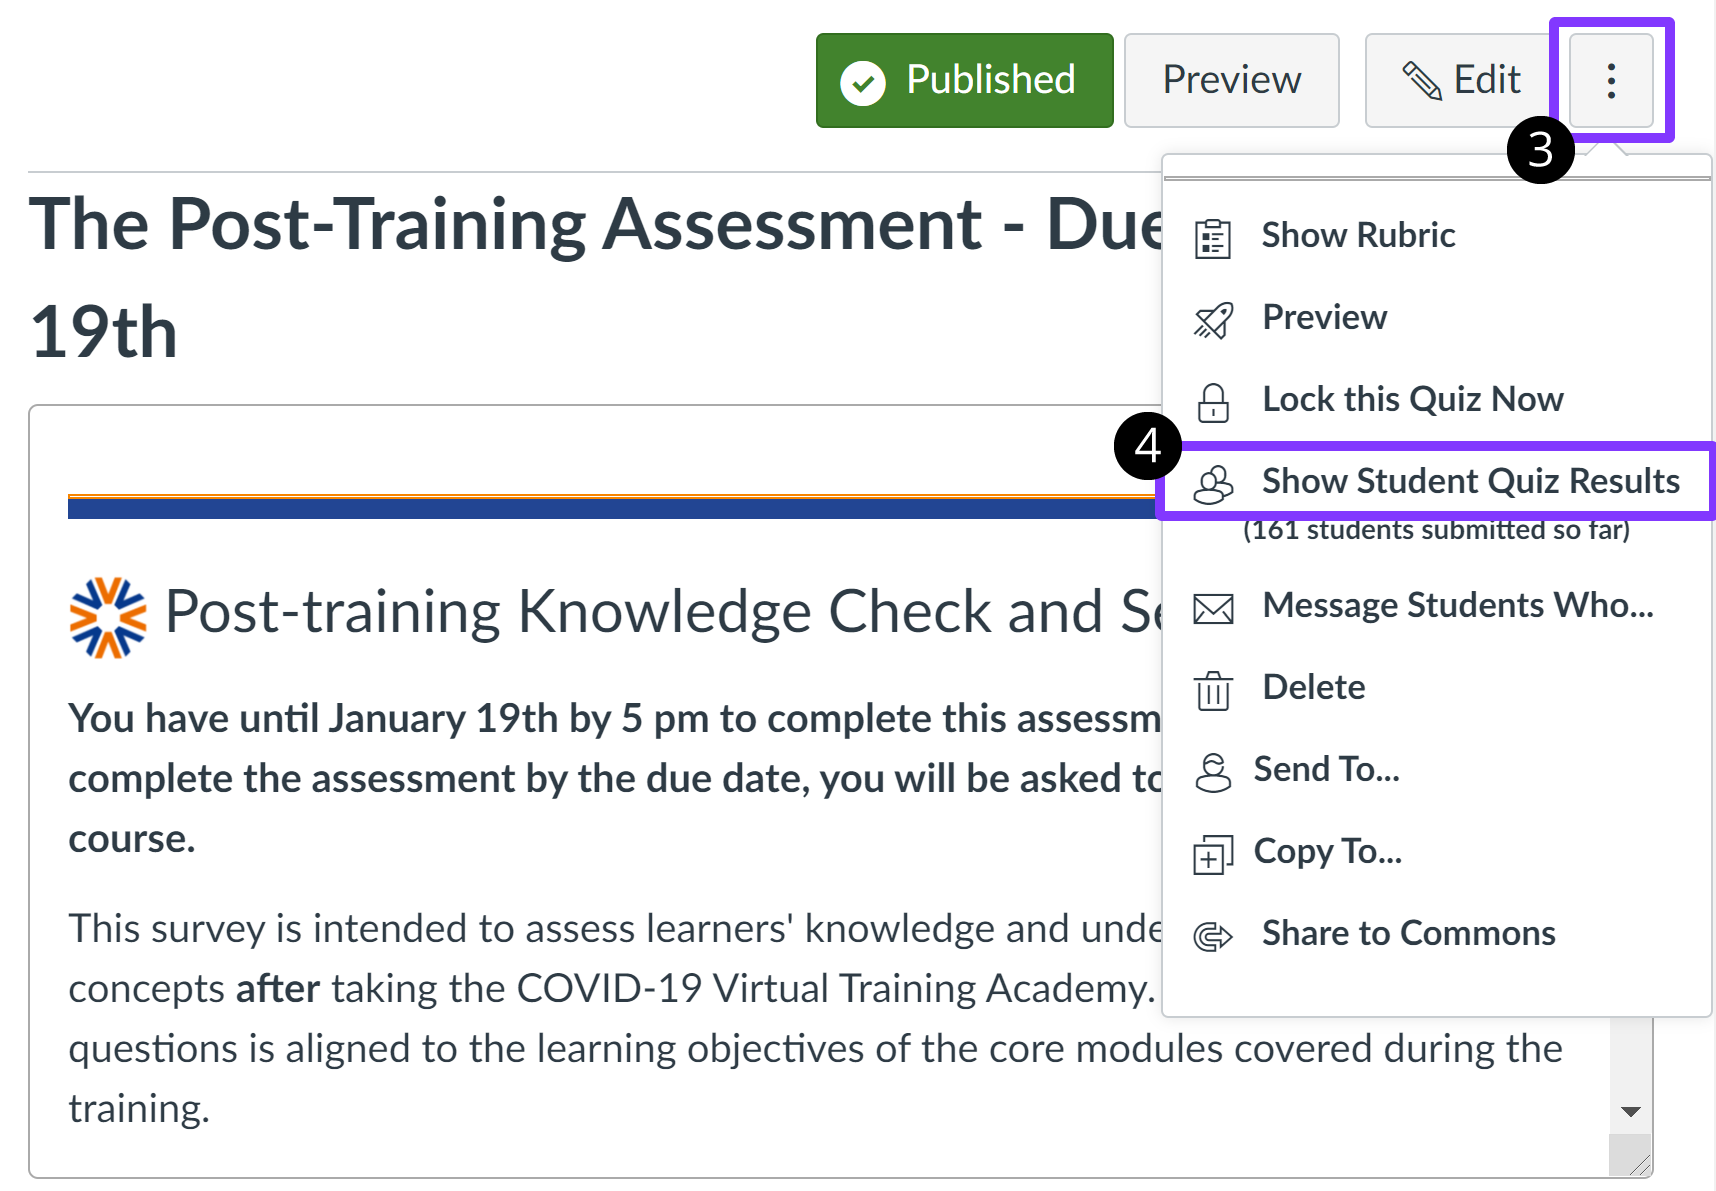The height and width of the screenshot is (1191, 1716).
Task: Toggle the green Published status button
Action: tap(964, 80)
